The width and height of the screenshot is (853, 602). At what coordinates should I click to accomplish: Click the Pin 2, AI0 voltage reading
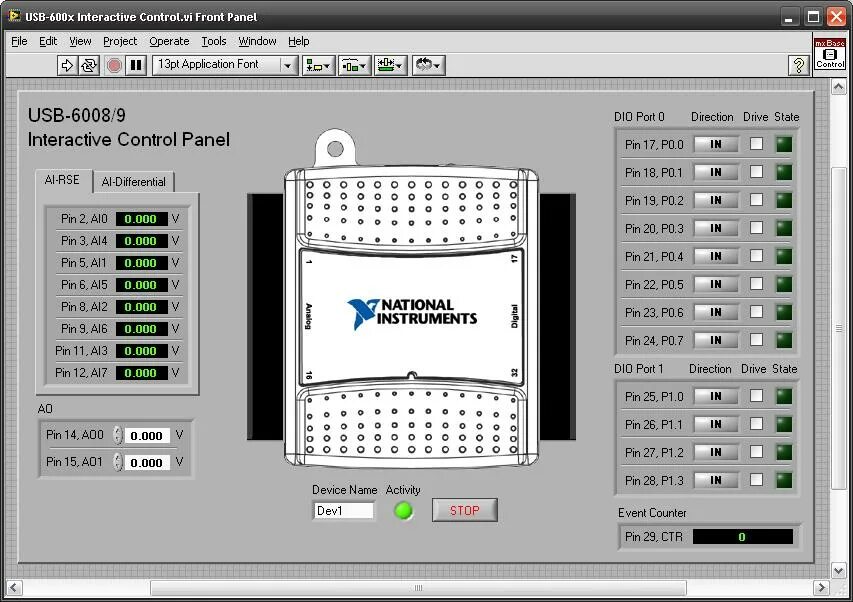point(141,219)
